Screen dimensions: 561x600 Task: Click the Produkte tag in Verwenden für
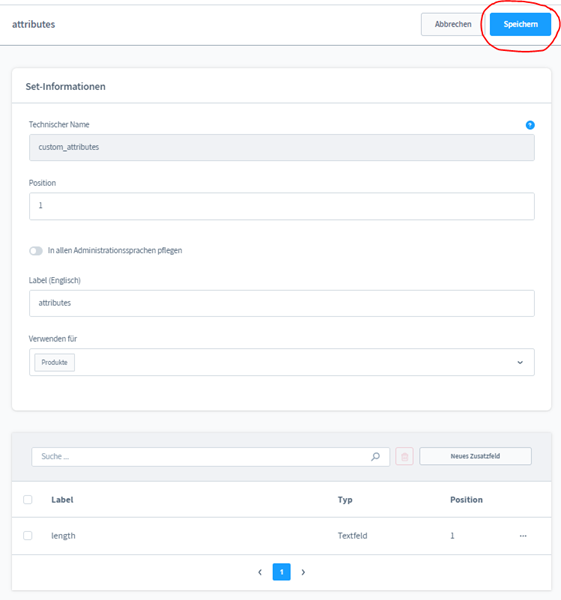click(x=54, y=362)
